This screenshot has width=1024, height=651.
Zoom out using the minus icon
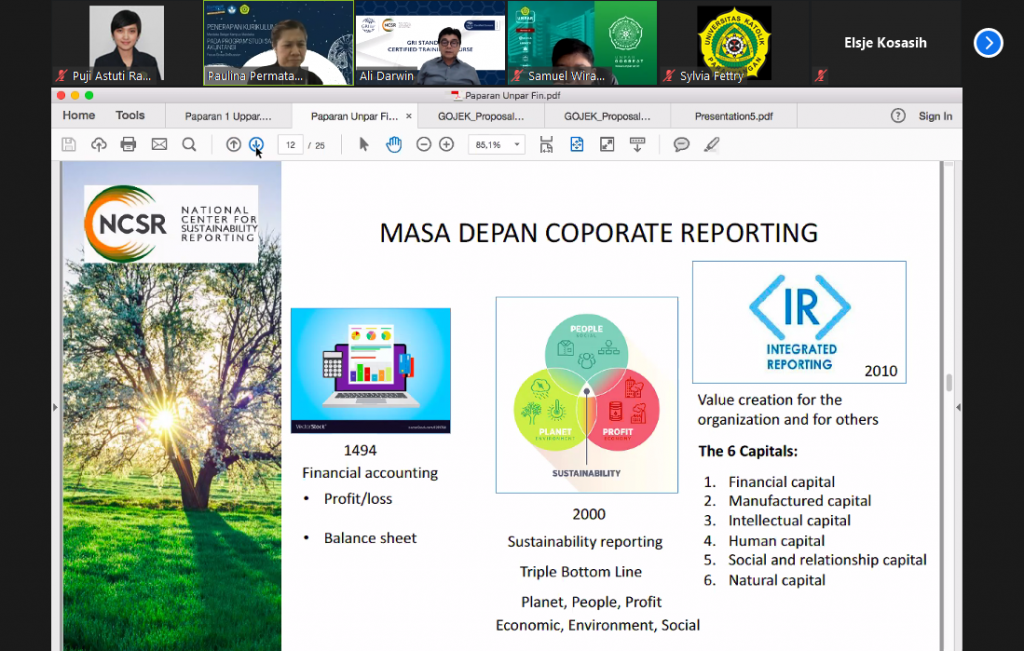423,144
